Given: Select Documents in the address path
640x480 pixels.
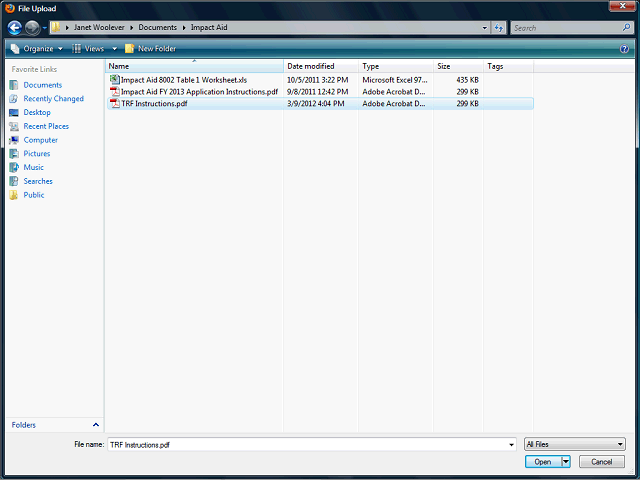Looking at the screenshot, I should (x=158, y=27).
